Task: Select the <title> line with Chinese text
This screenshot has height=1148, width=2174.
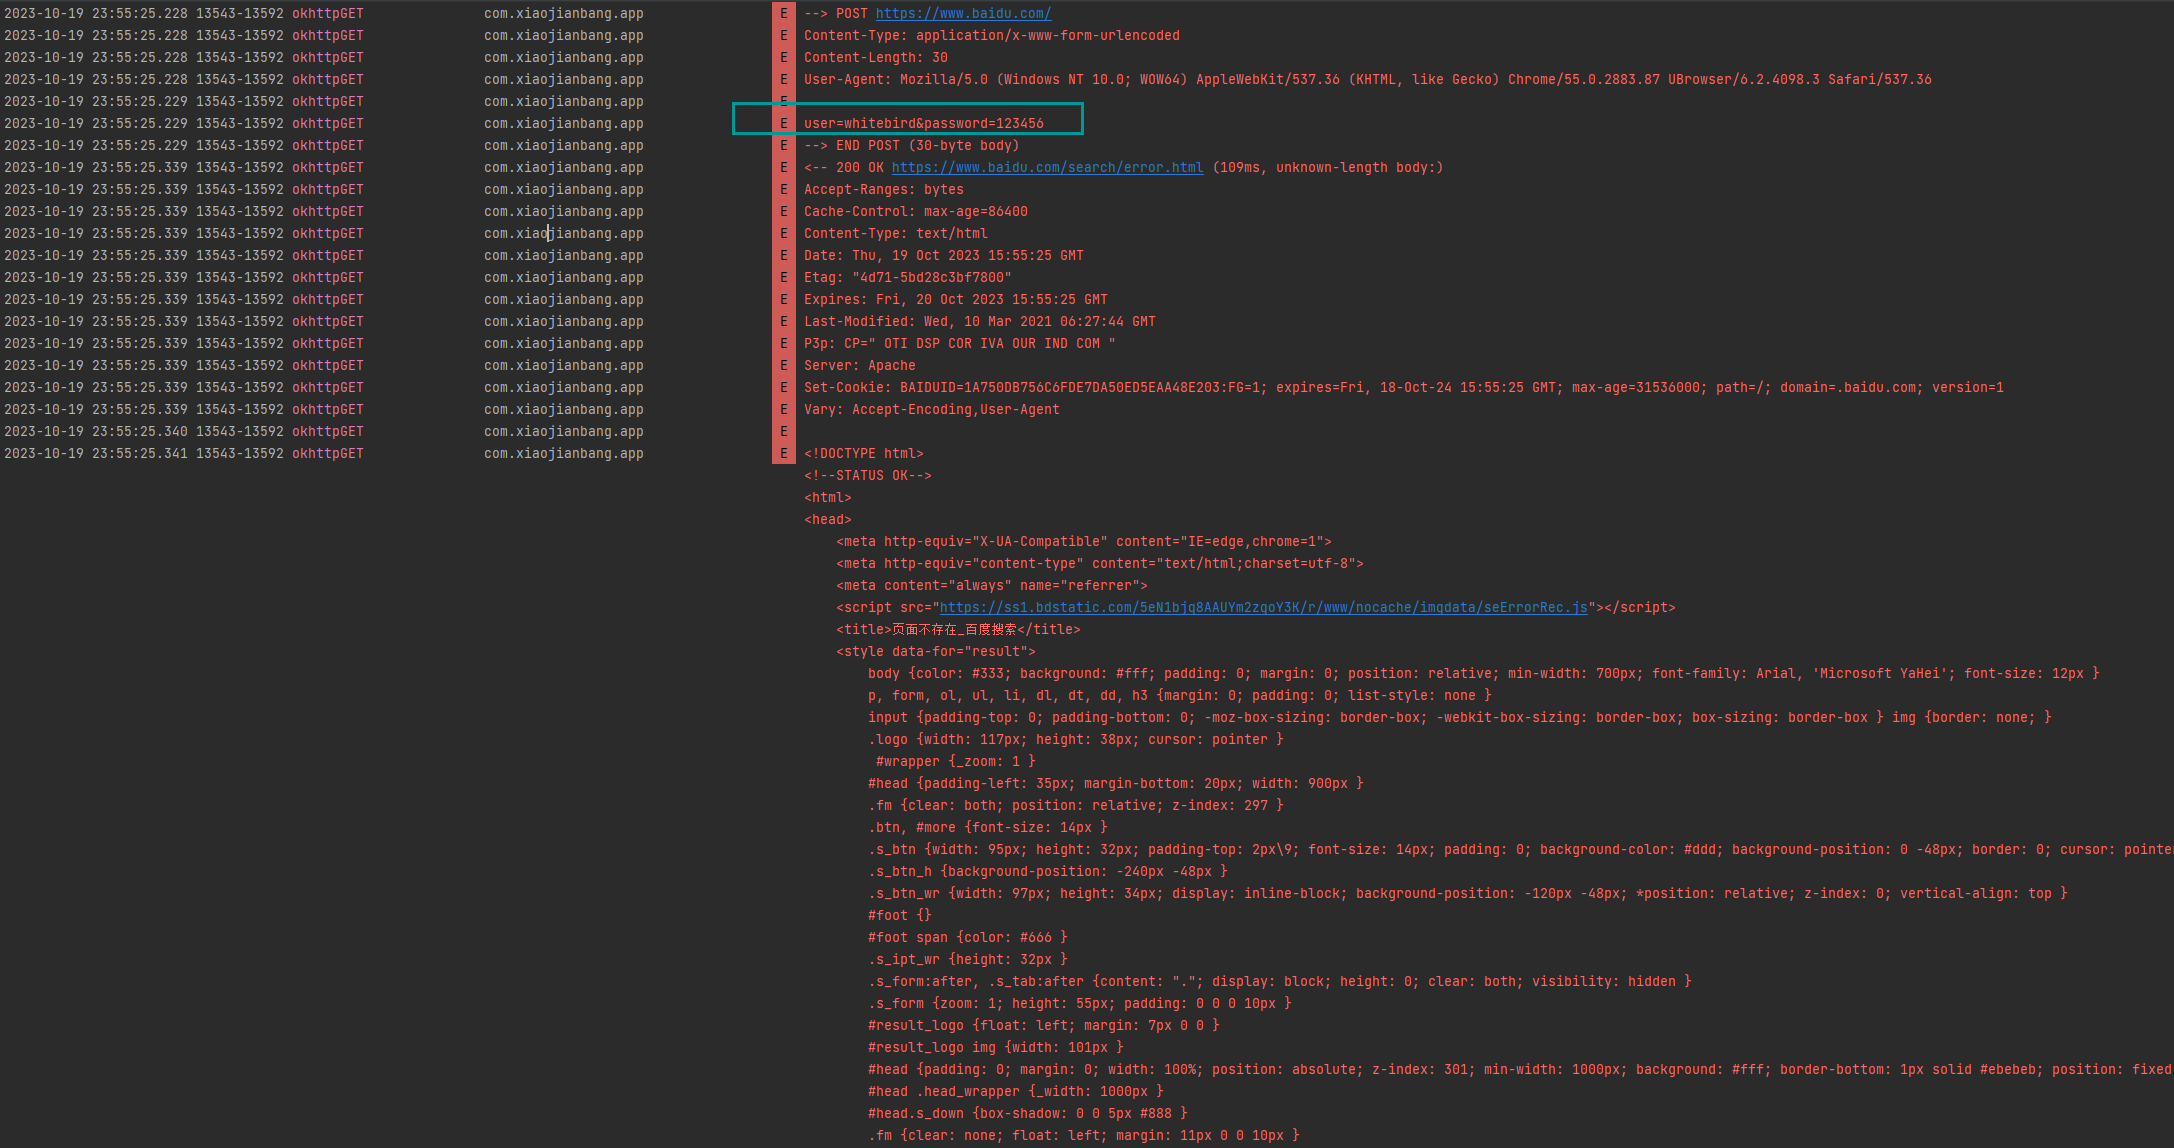Action: point(958,630)
